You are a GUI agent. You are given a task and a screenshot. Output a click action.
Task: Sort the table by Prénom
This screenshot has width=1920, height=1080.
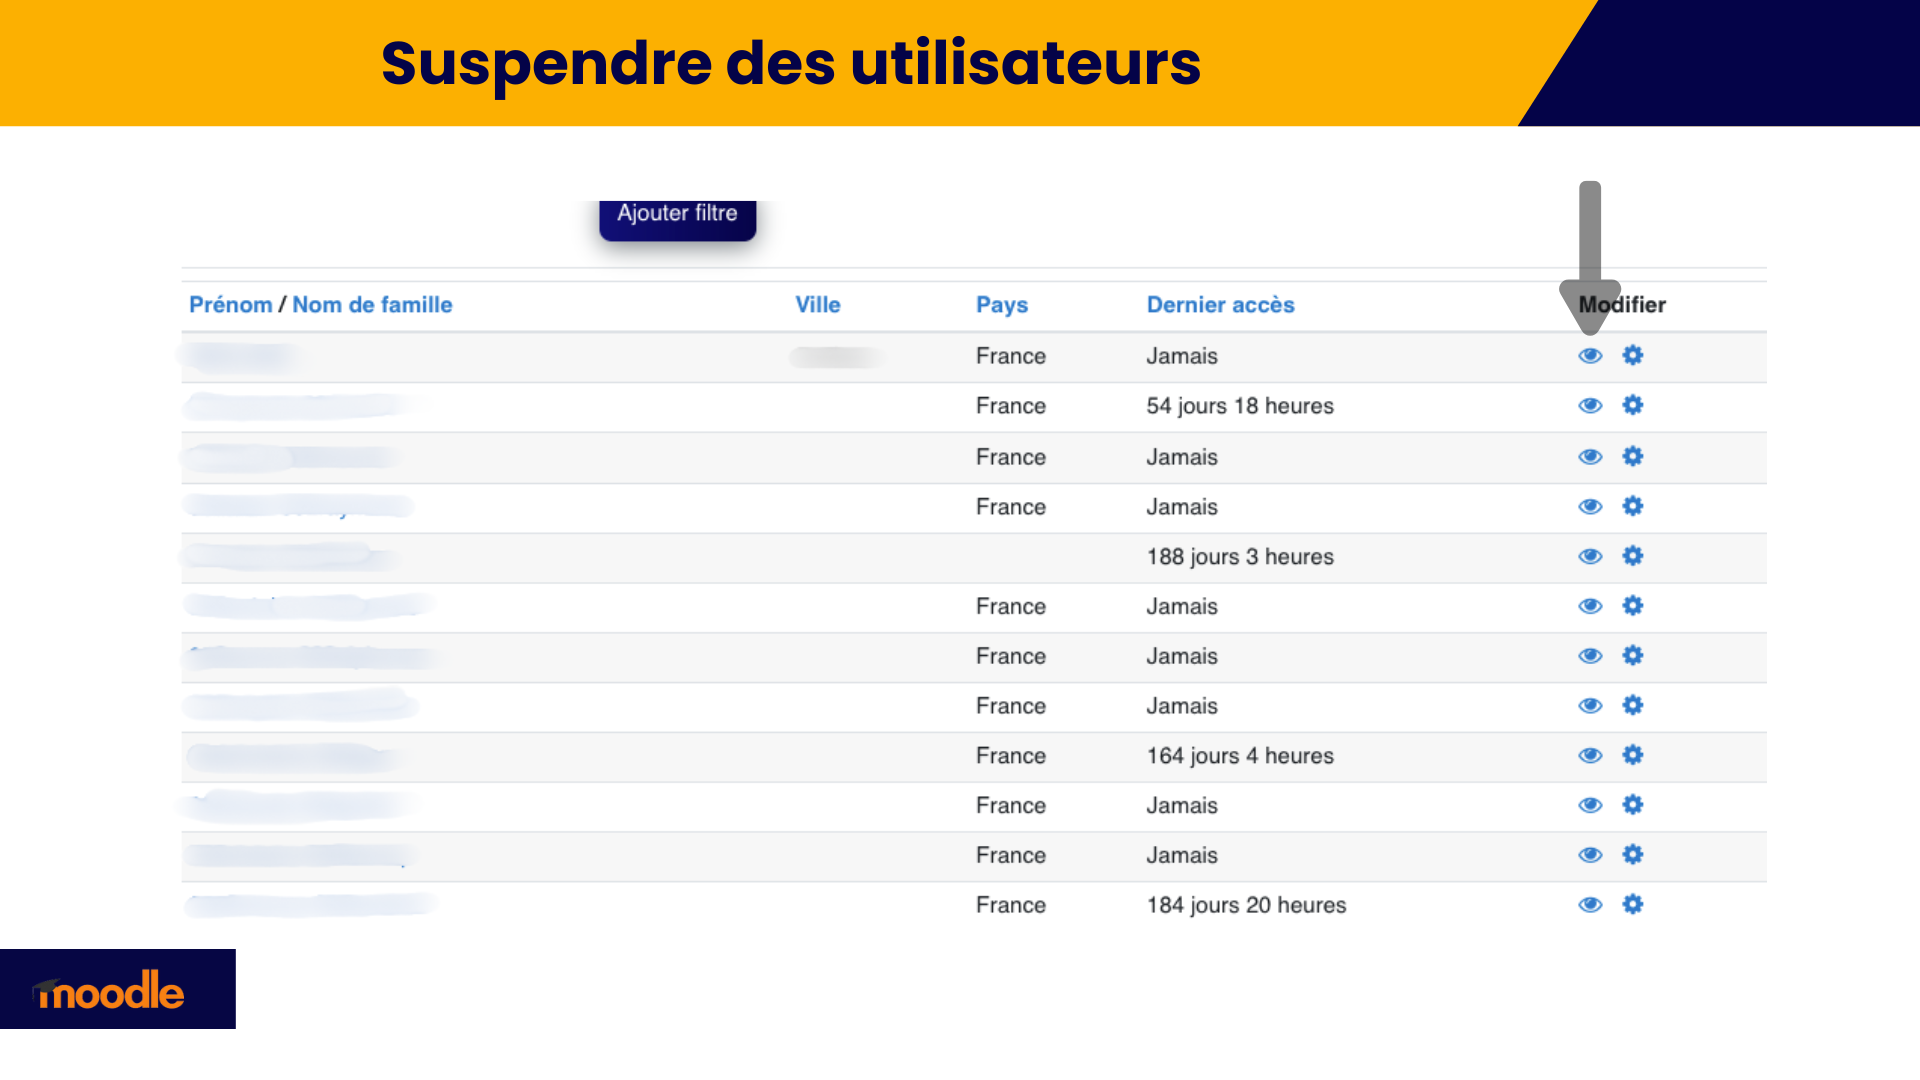230,305
